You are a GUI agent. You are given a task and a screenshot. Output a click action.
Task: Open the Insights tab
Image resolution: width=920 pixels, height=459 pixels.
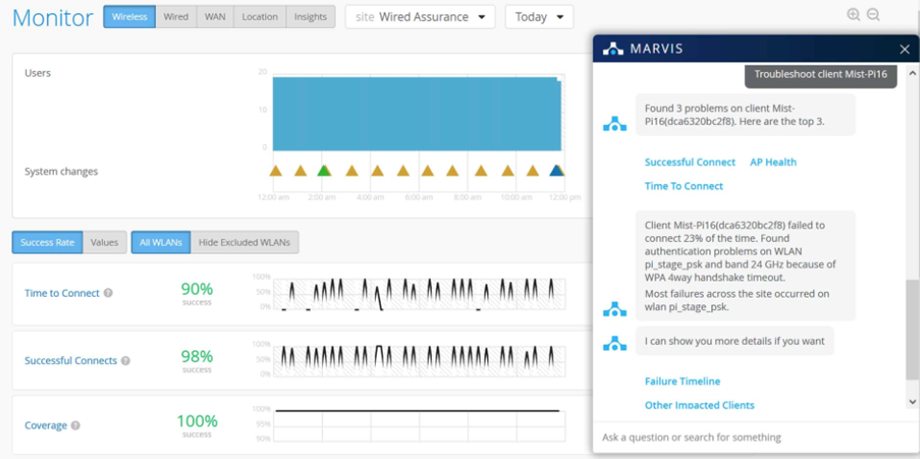tap(310, 17)
